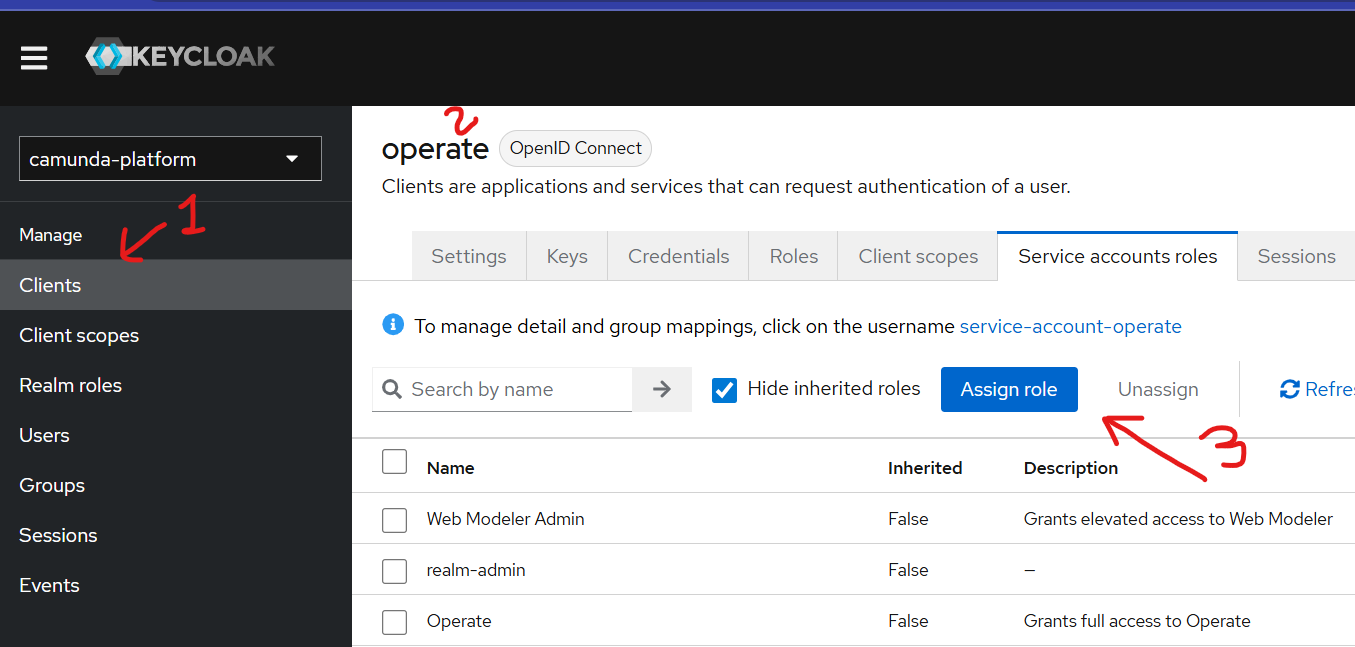
Task: Open the service-account-operate link
Action: pyautogui.click(x=1070, y=327)
